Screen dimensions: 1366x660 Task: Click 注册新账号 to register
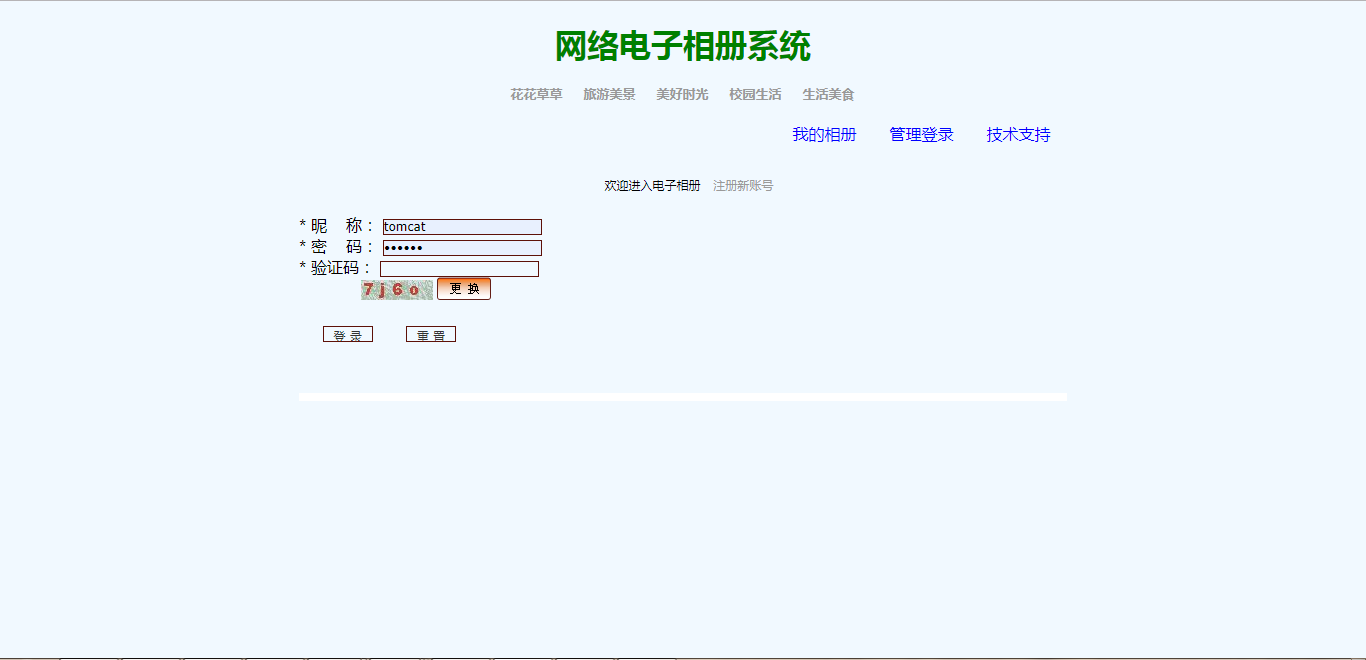tap(743, 186)
